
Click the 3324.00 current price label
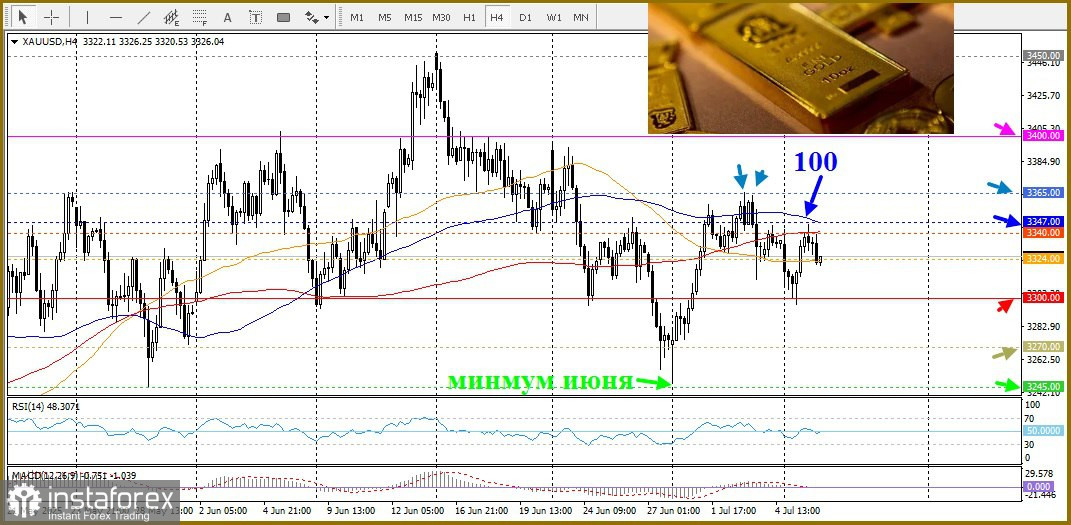(x=1042, y=259)
